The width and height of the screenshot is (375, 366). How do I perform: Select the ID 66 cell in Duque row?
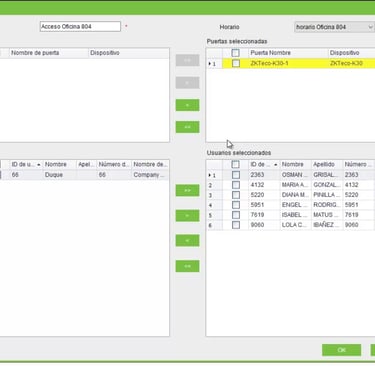(x=26, y=175)
